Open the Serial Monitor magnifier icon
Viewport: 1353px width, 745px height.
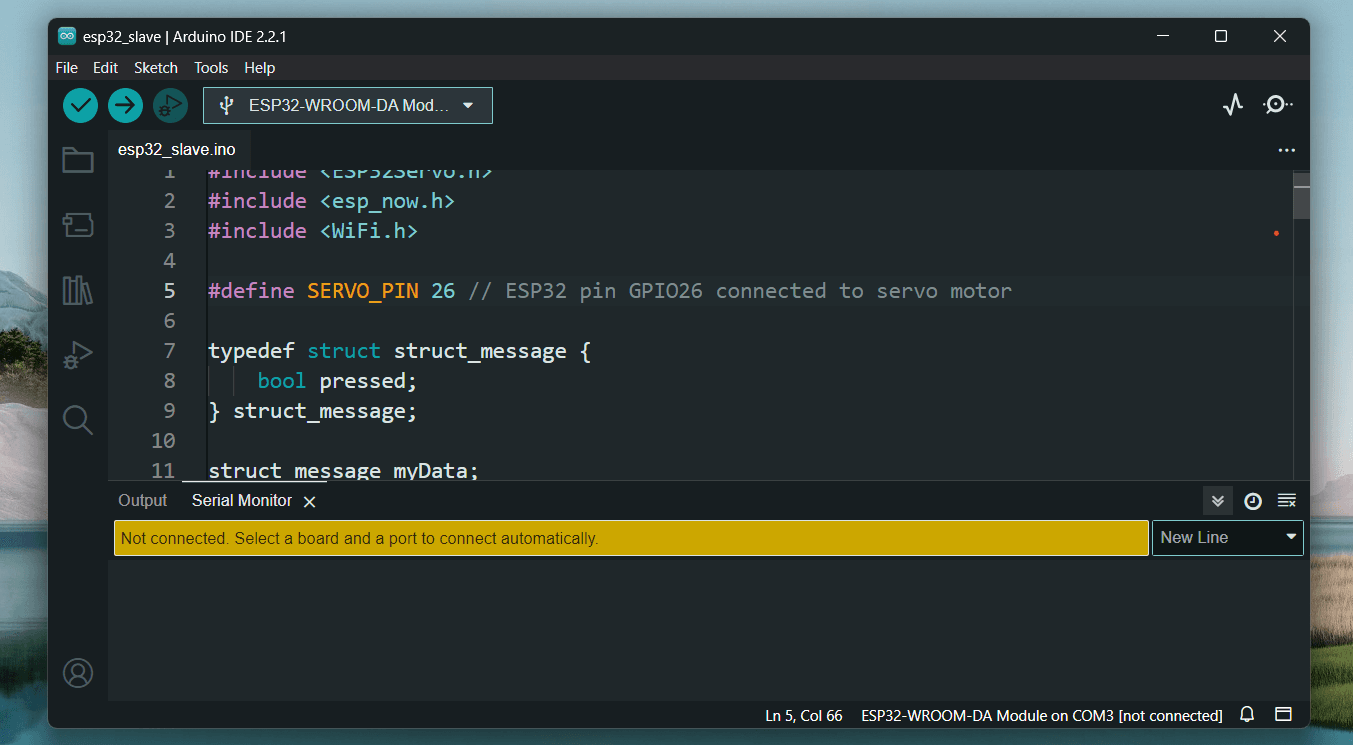coord(1277,105)
